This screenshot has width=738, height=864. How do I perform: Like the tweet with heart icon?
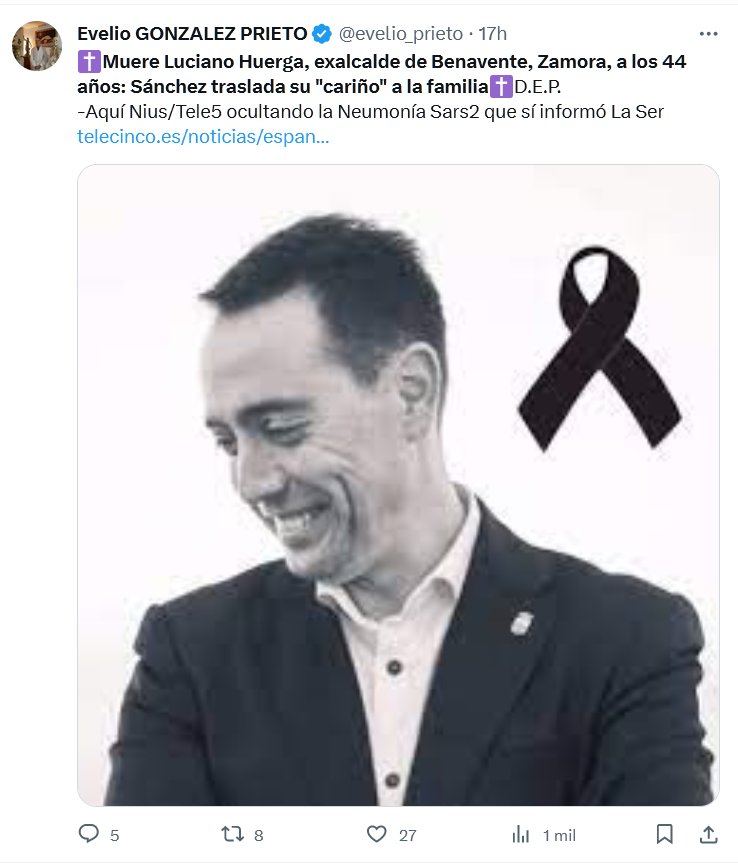pos(376,834)
